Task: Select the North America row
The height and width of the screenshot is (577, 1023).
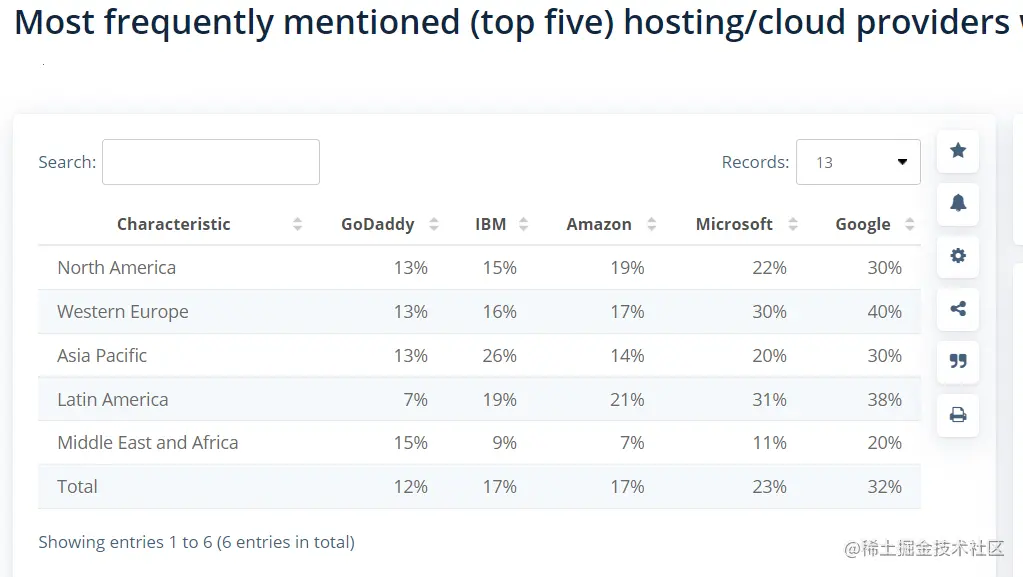Action: pos(116,268)
